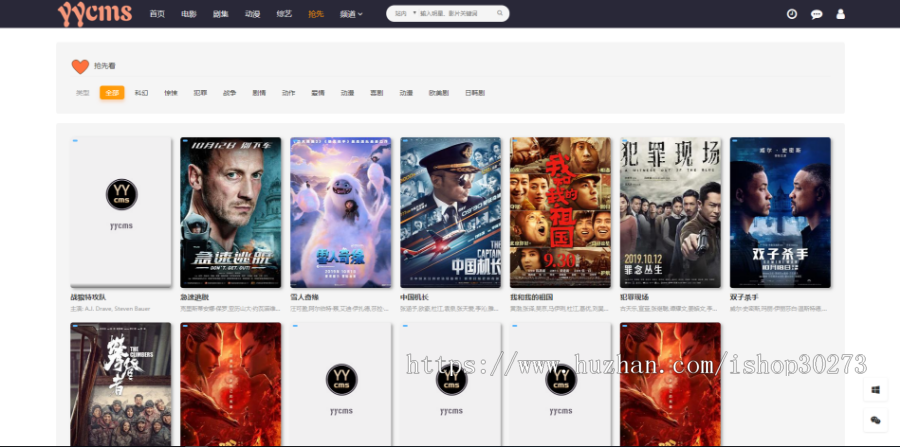The image size is (900, 447).
Task: Open the 双子杀手 movie poster
Action: coord(780,212)
